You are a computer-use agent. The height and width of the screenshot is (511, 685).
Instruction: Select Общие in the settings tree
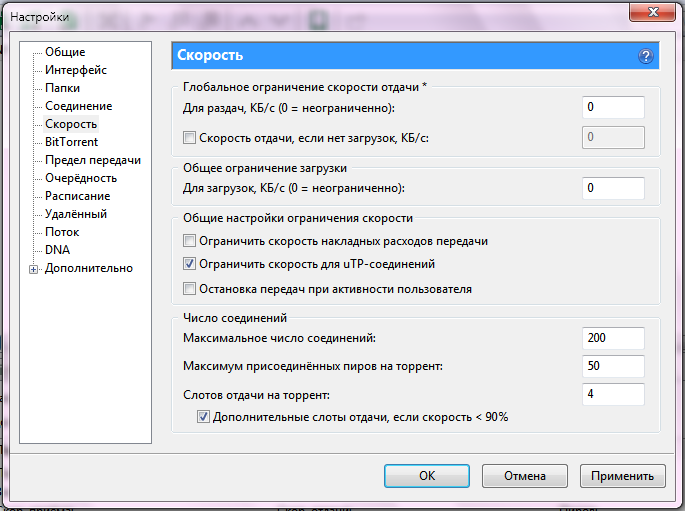coord(65,52)
